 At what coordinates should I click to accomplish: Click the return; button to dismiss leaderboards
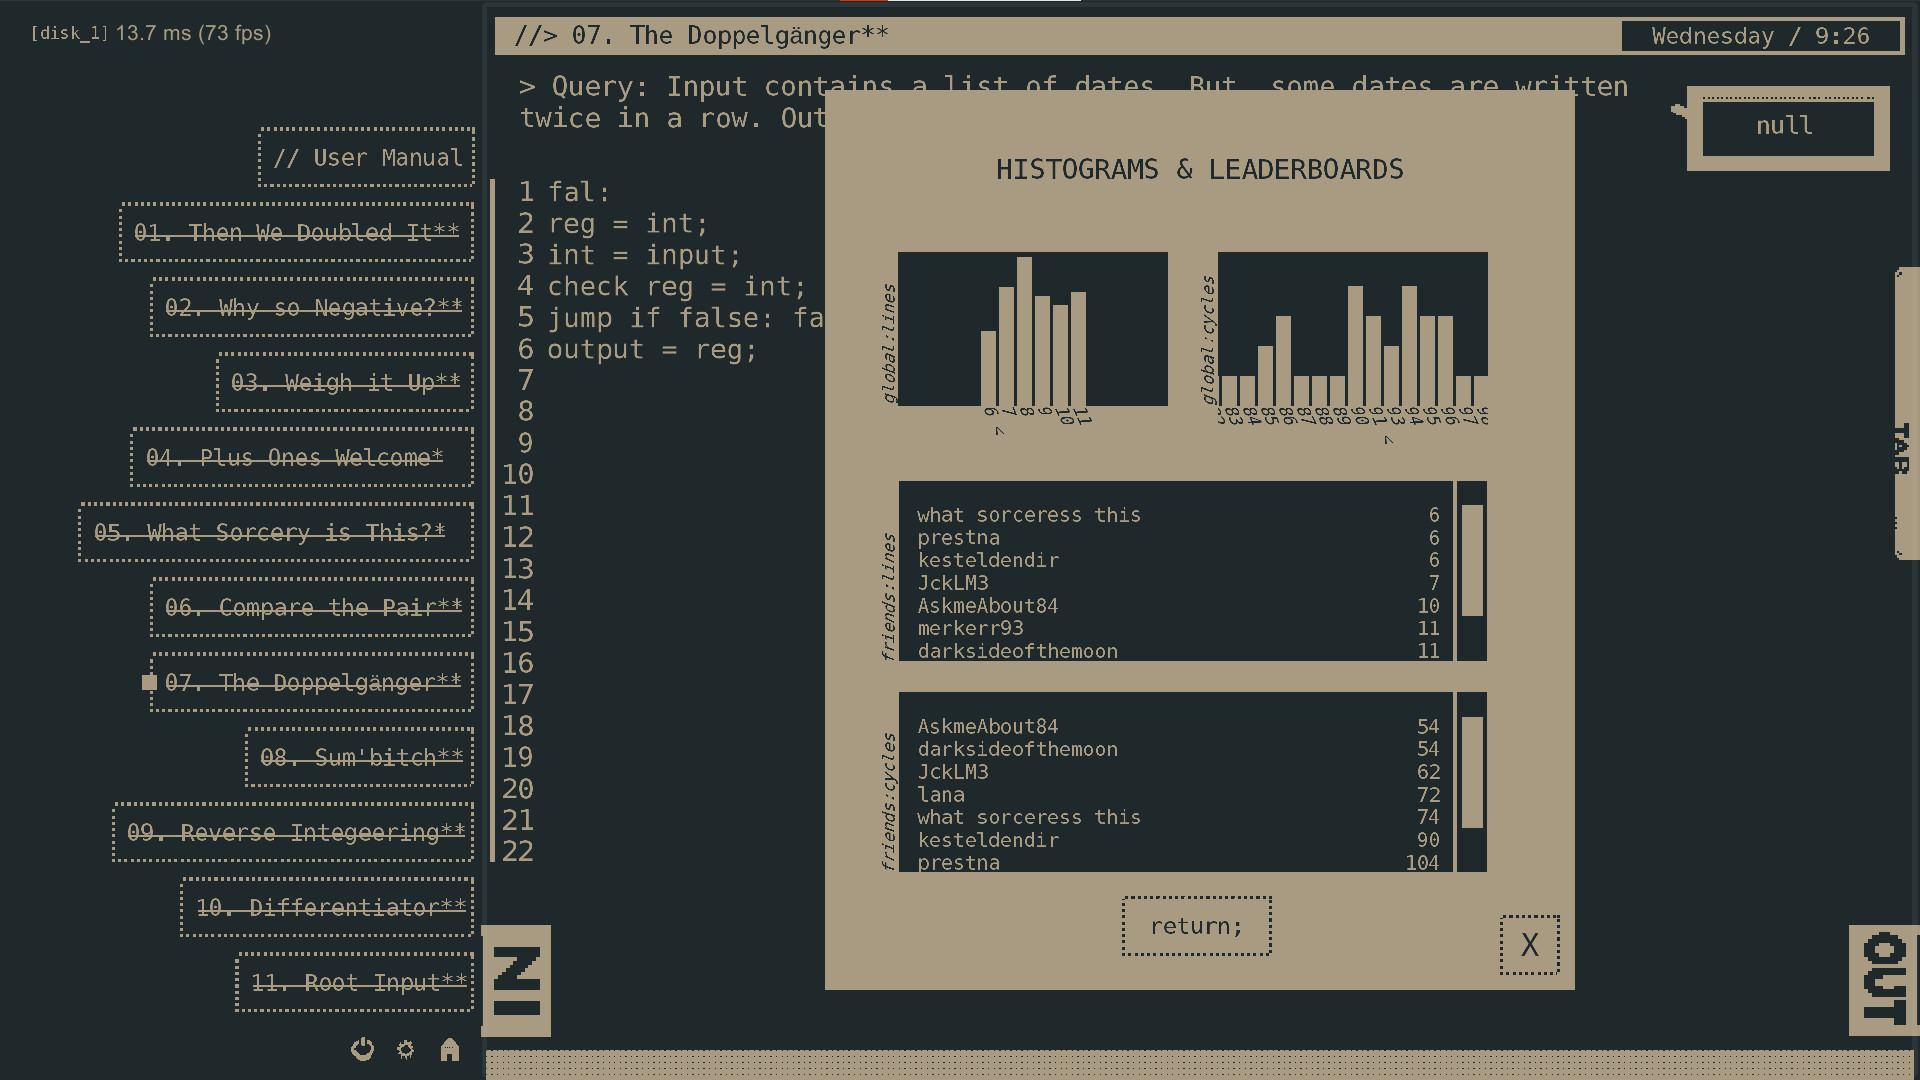(1196, 926)
